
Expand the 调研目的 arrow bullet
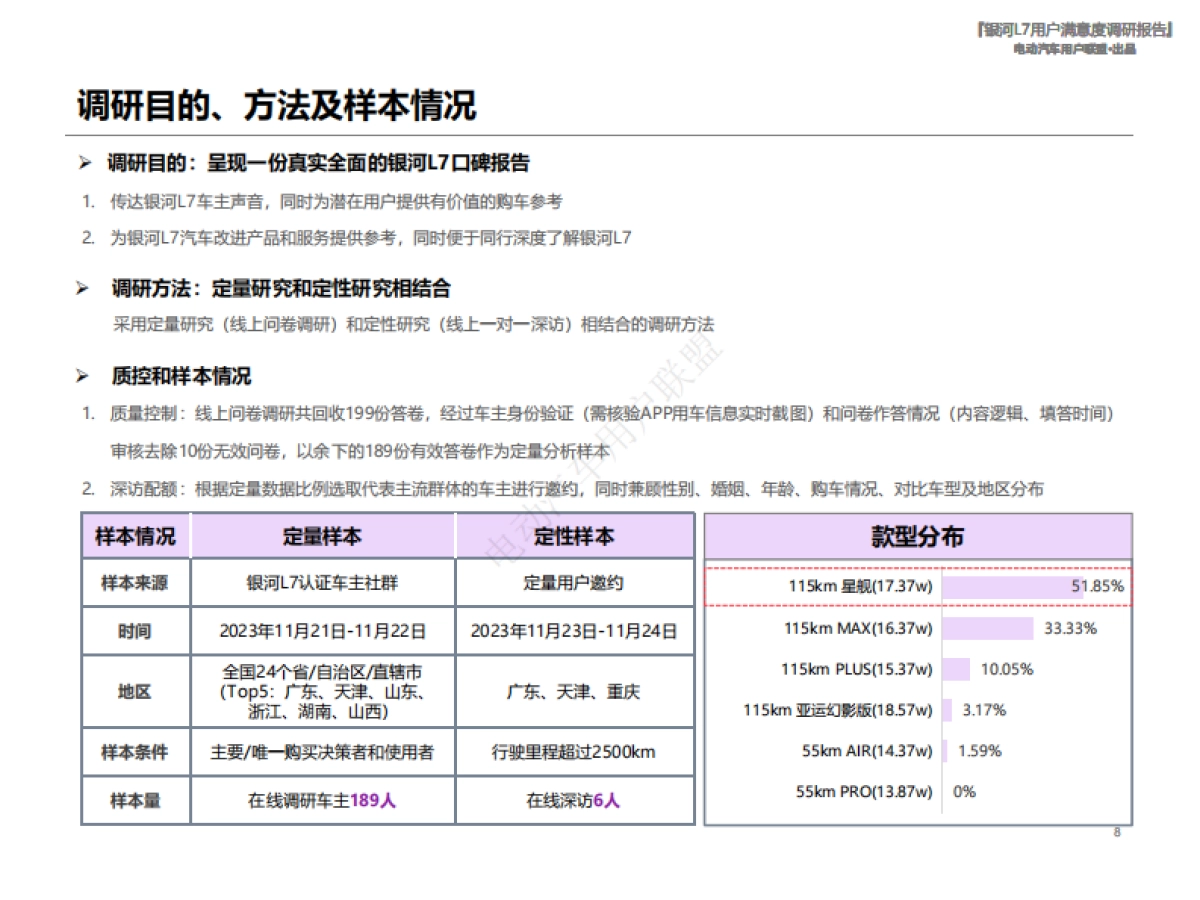[84, 160]
